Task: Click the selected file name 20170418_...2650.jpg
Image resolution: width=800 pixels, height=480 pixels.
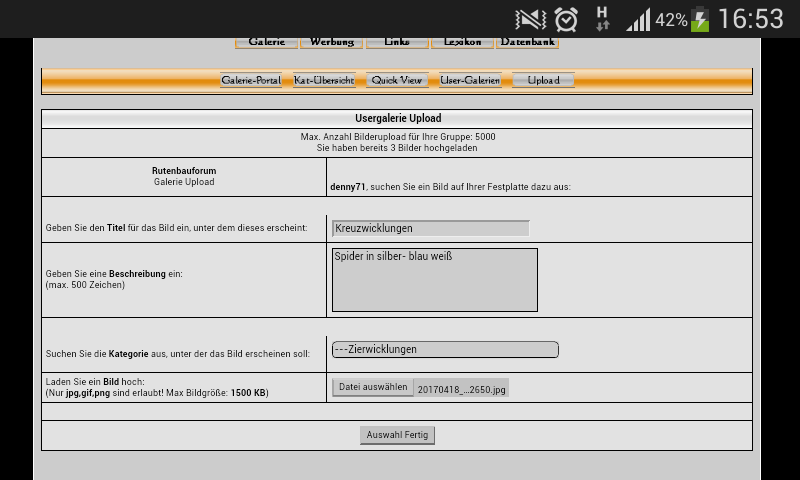Action: [461, 389]
